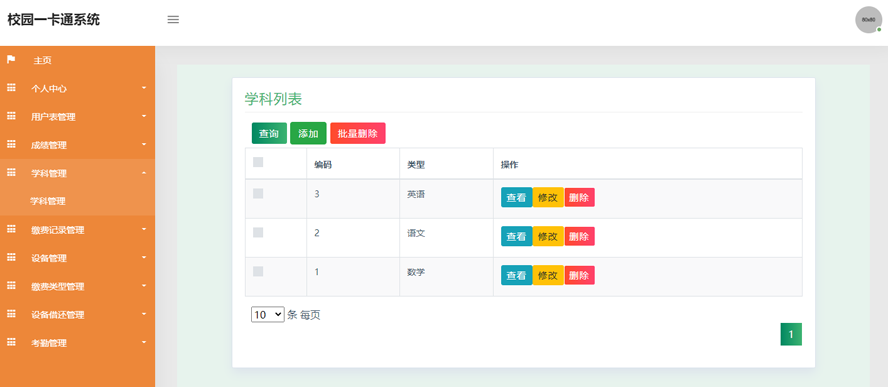Click 删除 for the 语文 row
This screenshot has height=387, width=888.
point(579,236)
